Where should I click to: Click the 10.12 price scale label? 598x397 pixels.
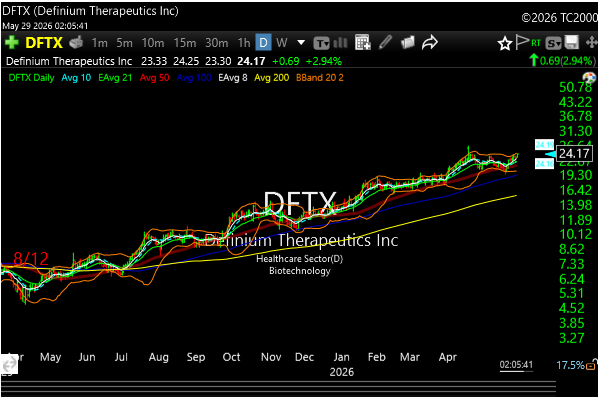[x=575, y=234]
